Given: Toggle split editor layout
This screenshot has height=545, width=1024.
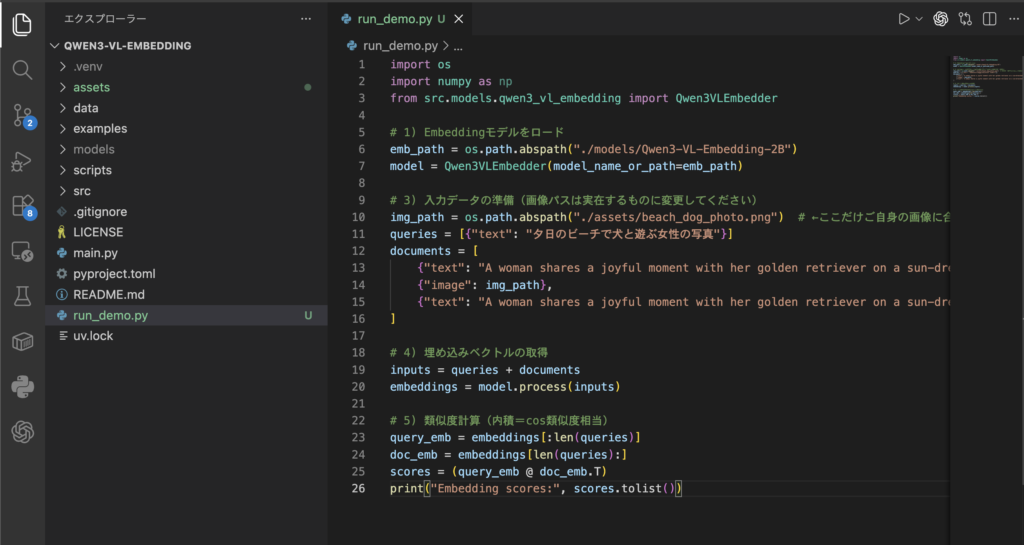Looking at the screenshot, I should coord(989,19).
